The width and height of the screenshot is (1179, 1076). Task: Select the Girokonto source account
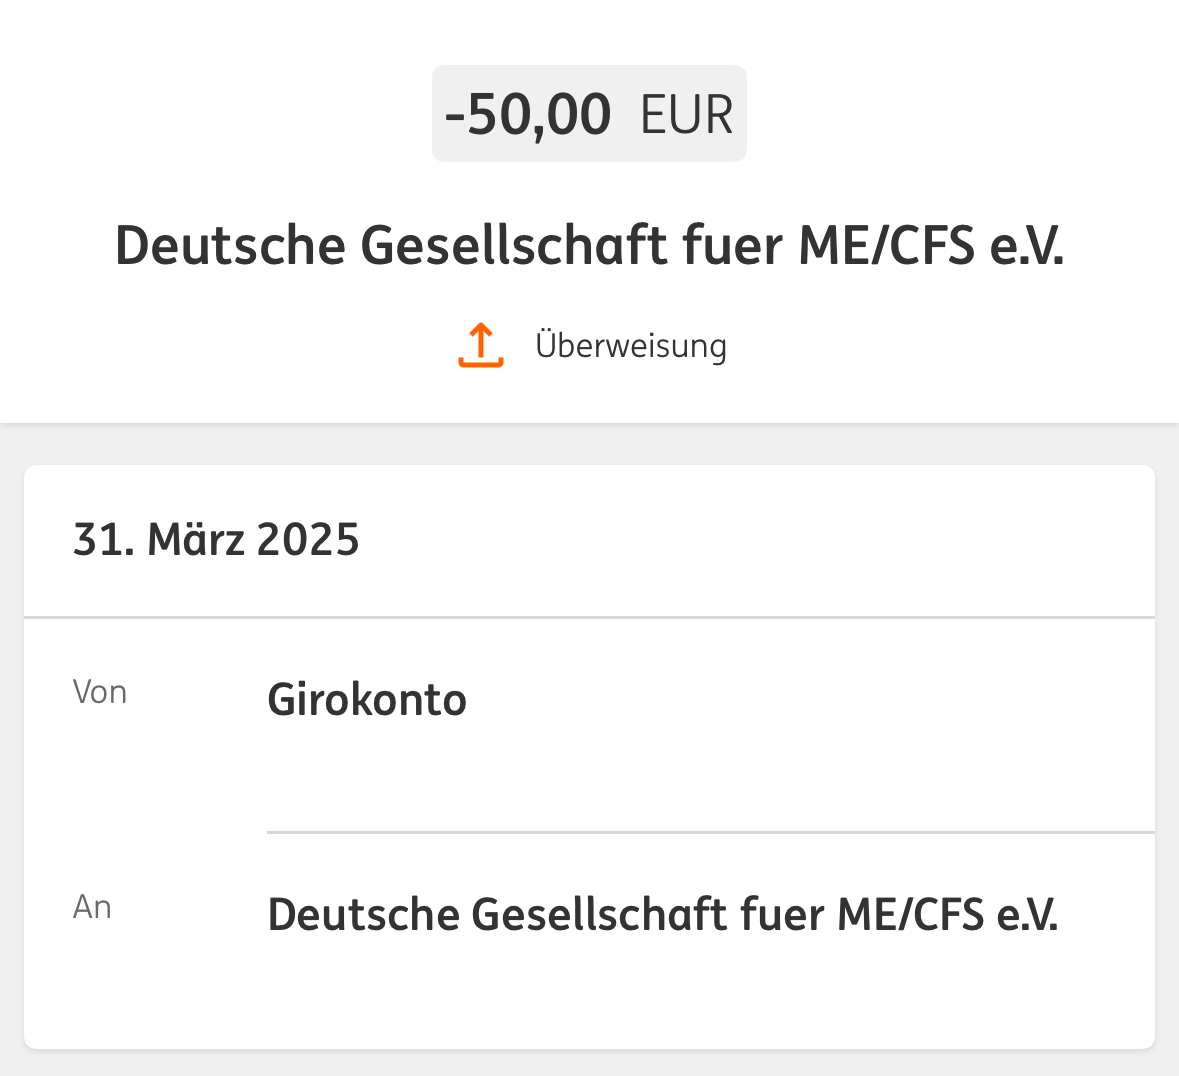pyautogui.click(x=367, y=700)
